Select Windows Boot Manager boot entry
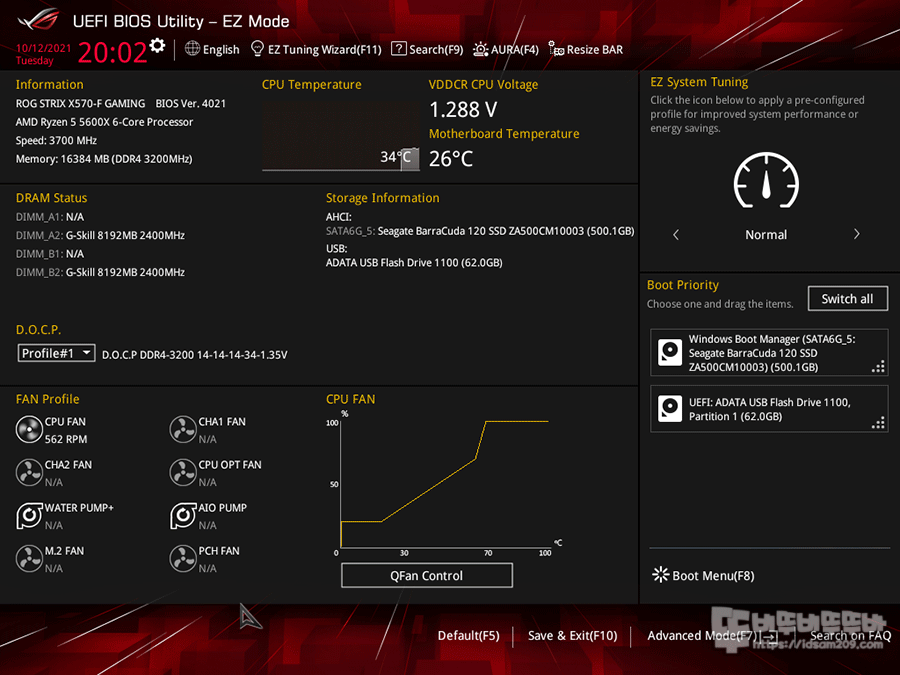900x675 pixels. tap(769, 352)
